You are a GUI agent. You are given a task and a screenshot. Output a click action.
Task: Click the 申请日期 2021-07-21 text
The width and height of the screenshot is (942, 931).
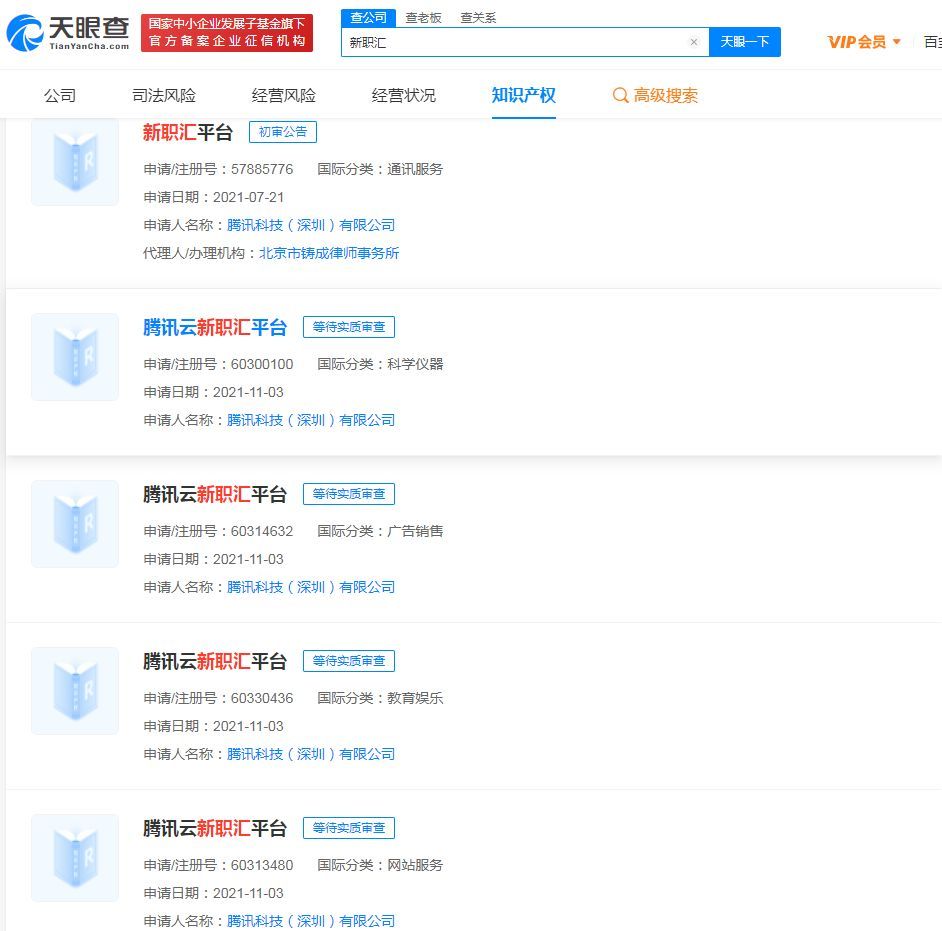(213, 197)
